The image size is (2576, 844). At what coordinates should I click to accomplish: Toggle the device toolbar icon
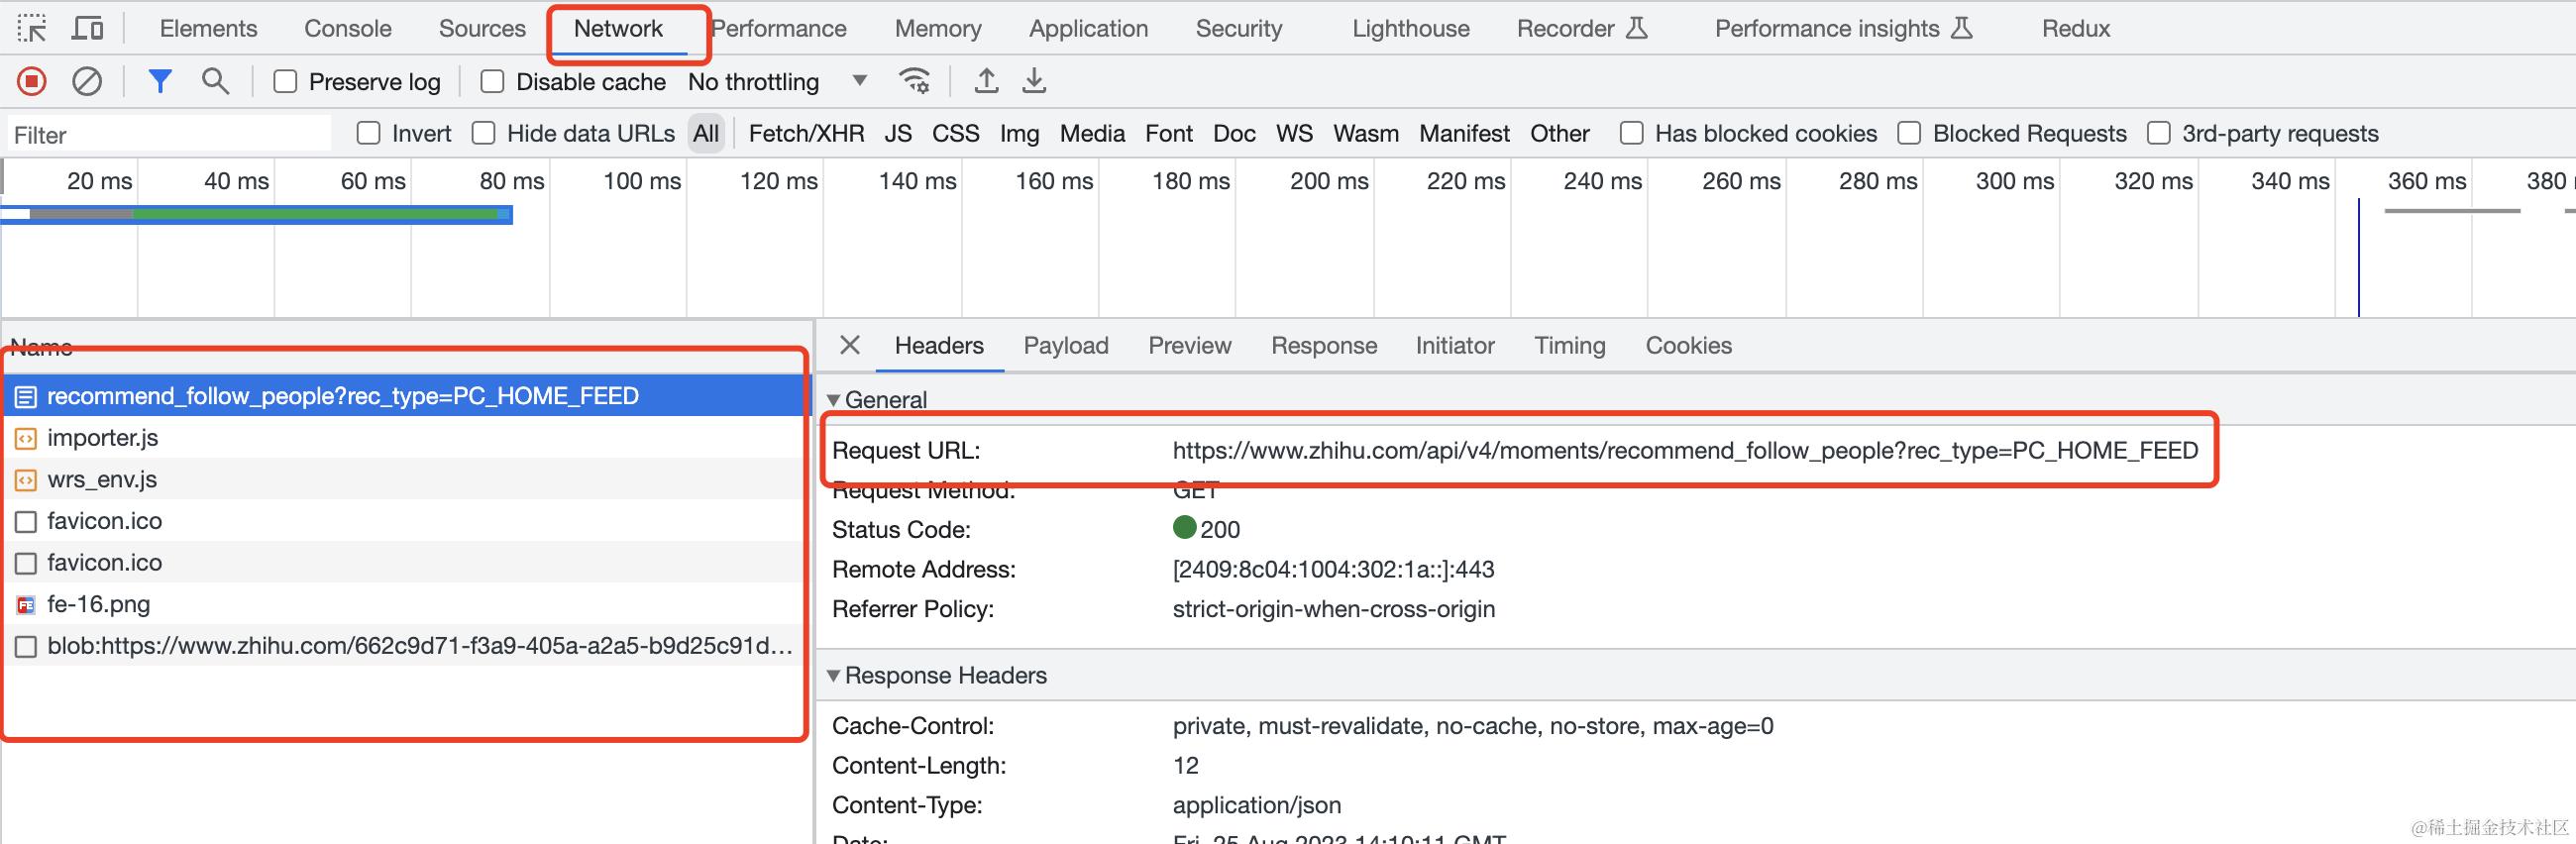tap(88, 28)
